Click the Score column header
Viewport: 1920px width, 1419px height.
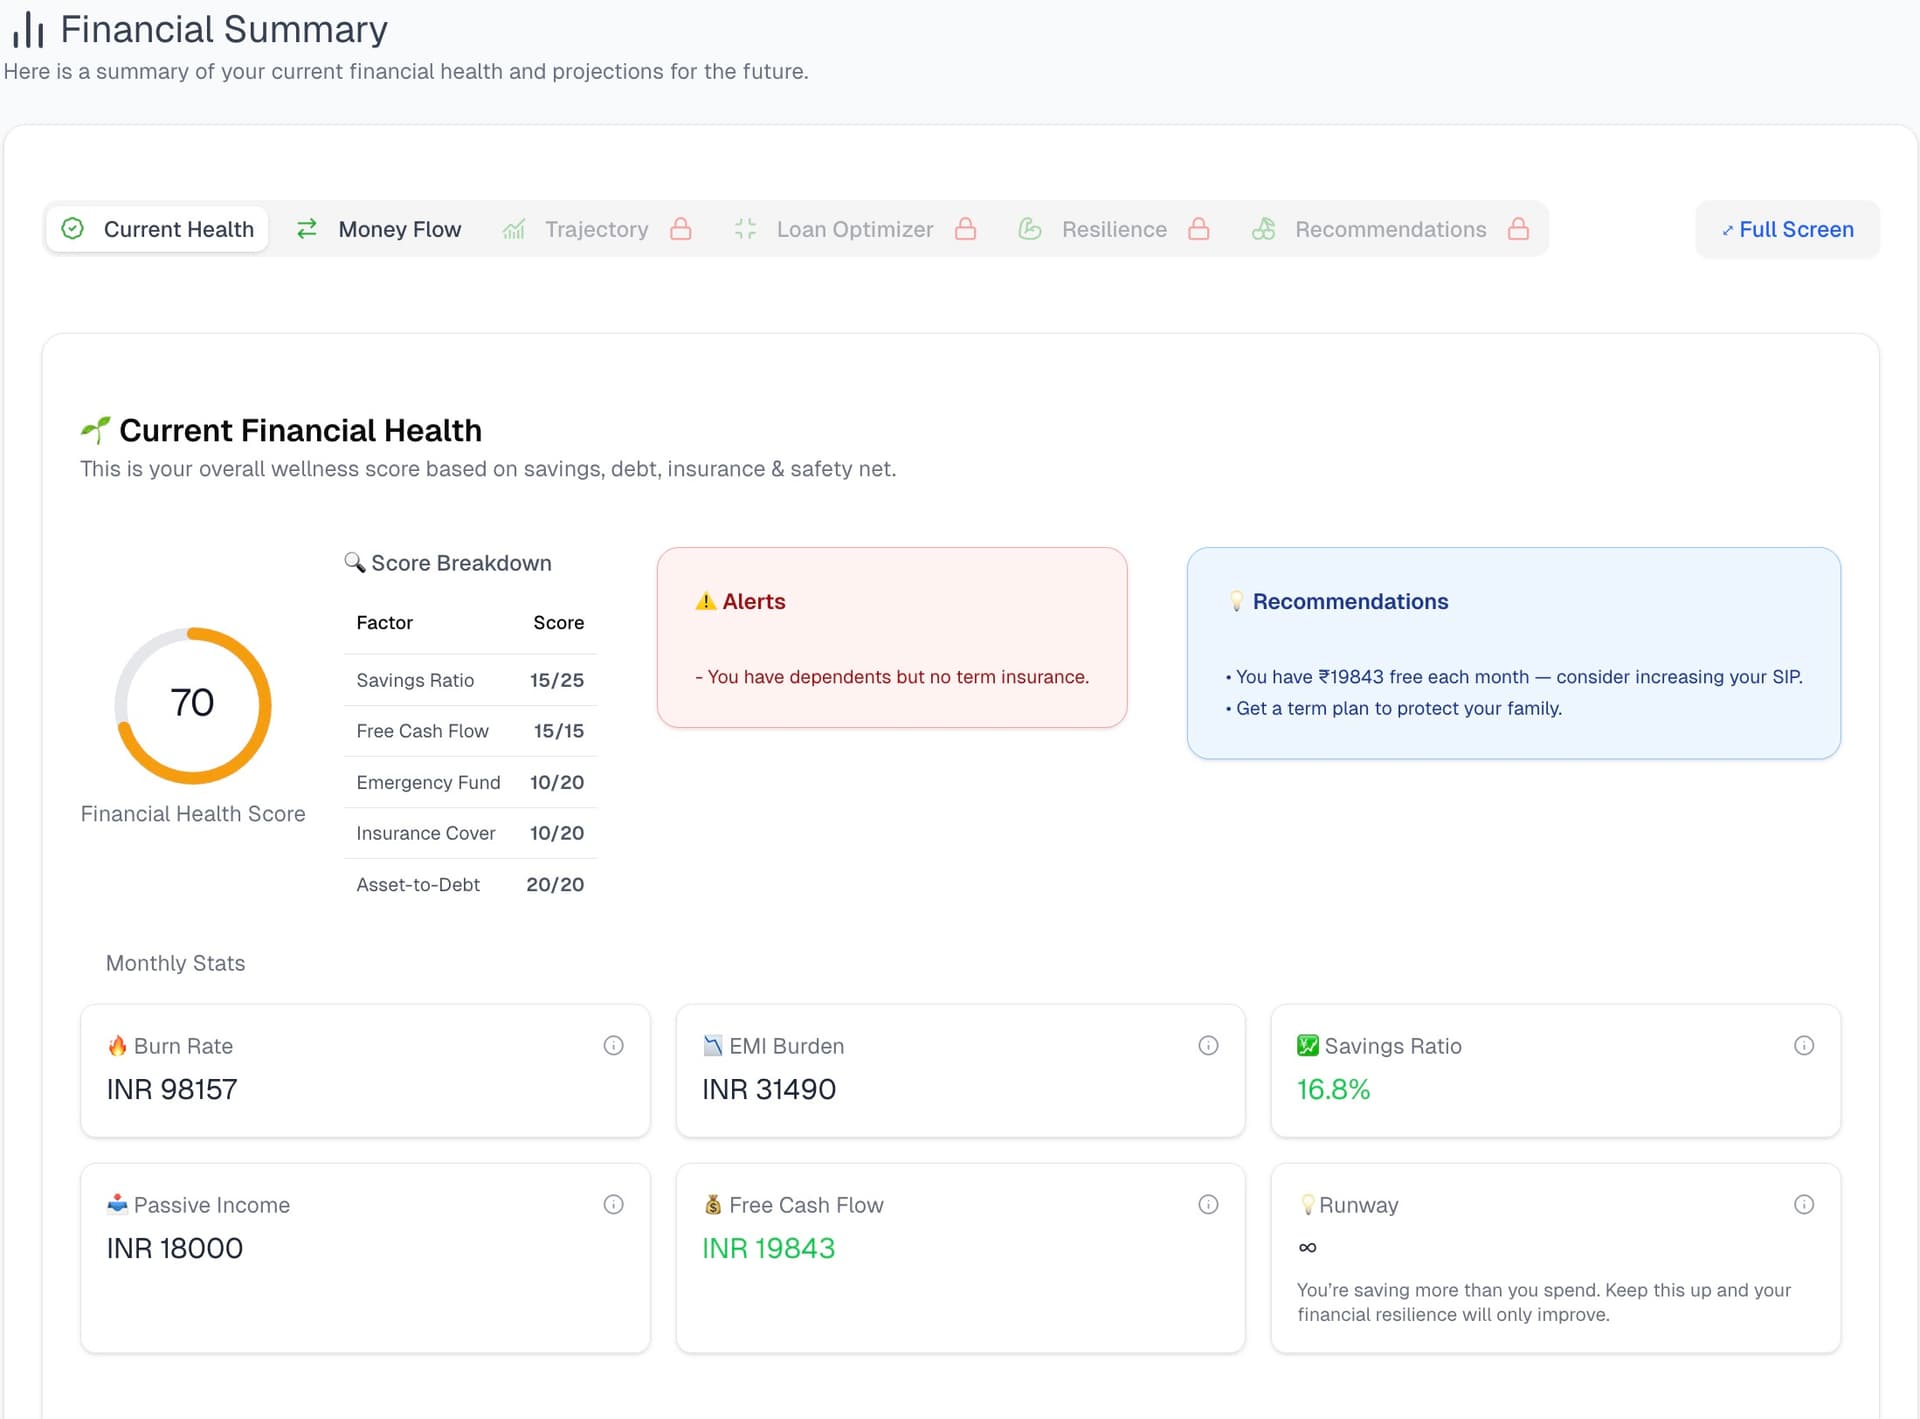[558, 622]
